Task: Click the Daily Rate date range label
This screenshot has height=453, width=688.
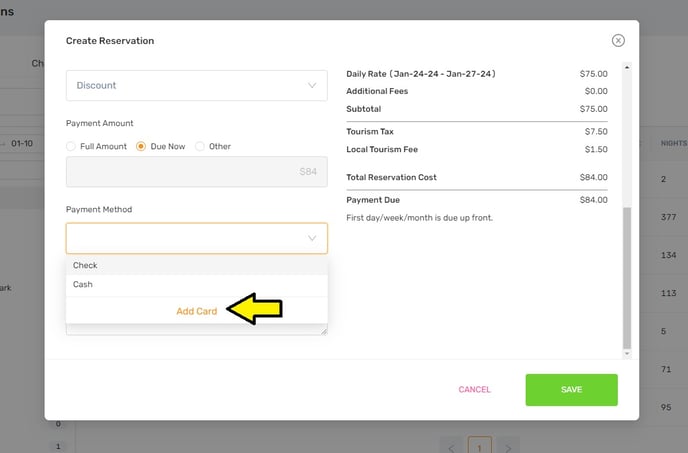Action: [421, 74]
